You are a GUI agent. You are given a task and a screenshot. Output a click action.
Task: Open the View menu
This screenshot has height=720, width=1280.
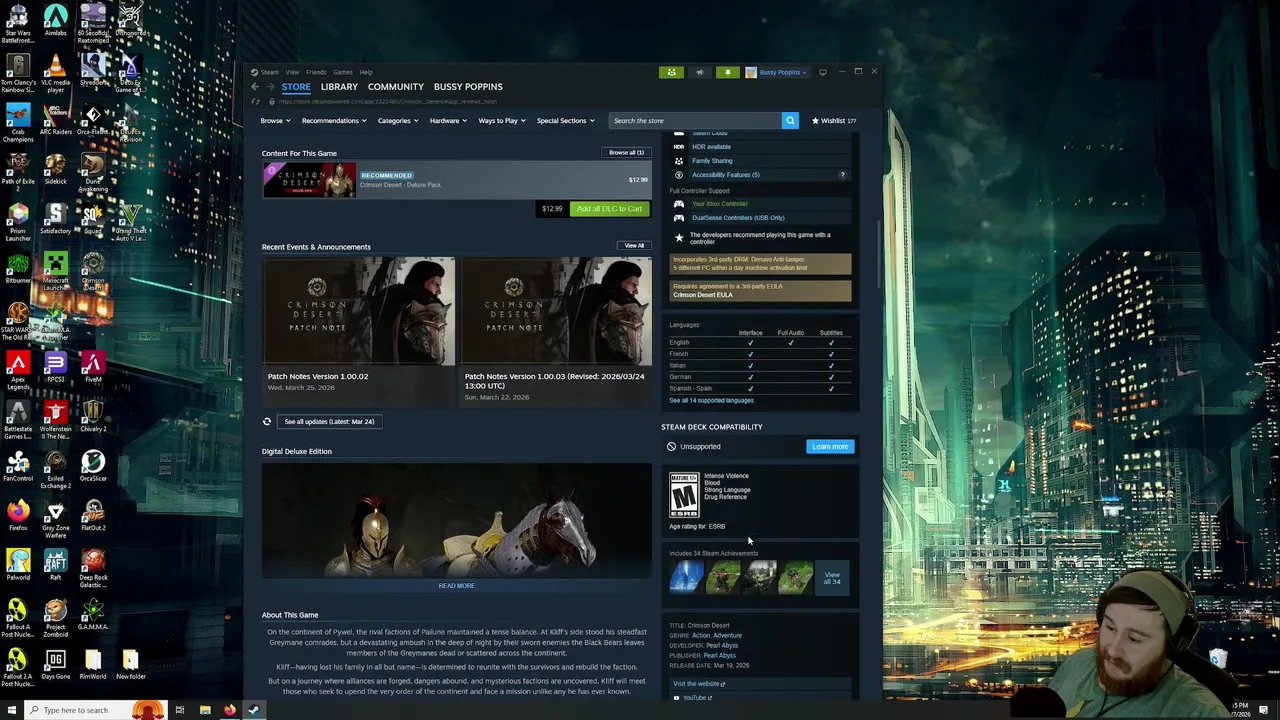(x=292, y=72)
